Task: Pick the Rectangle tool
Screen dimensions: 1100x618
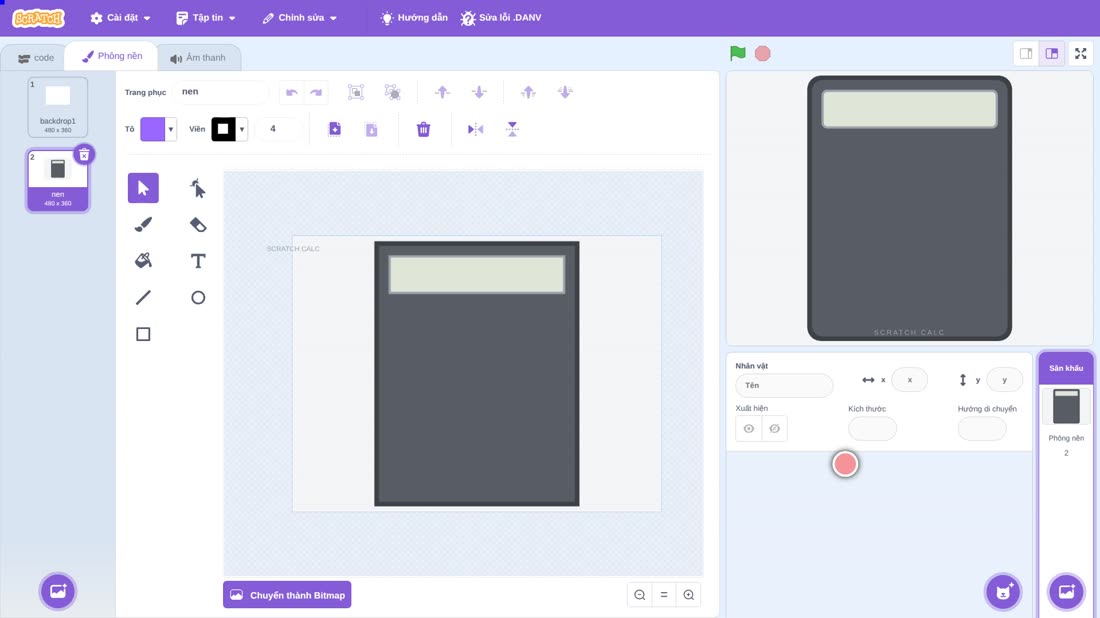Action: [x=143, y=334]
